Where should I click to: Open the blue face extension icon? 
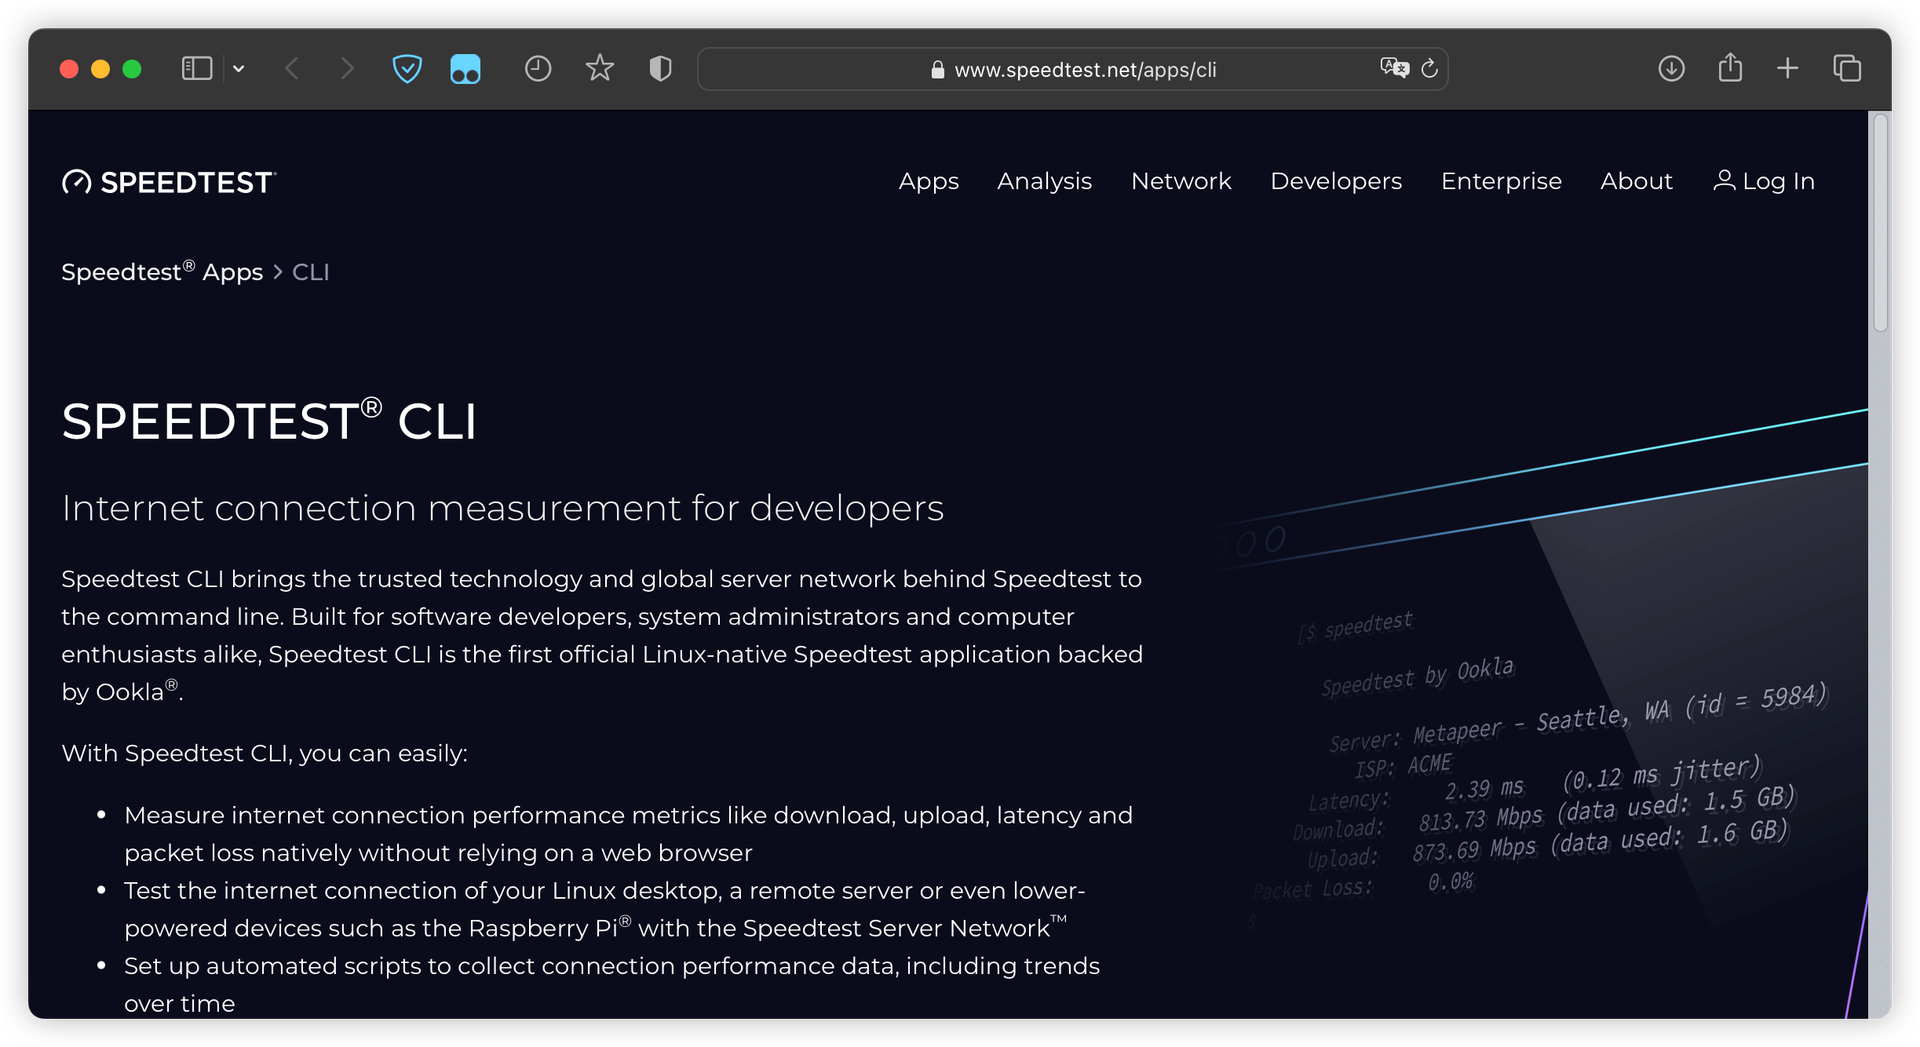point(465,69)
